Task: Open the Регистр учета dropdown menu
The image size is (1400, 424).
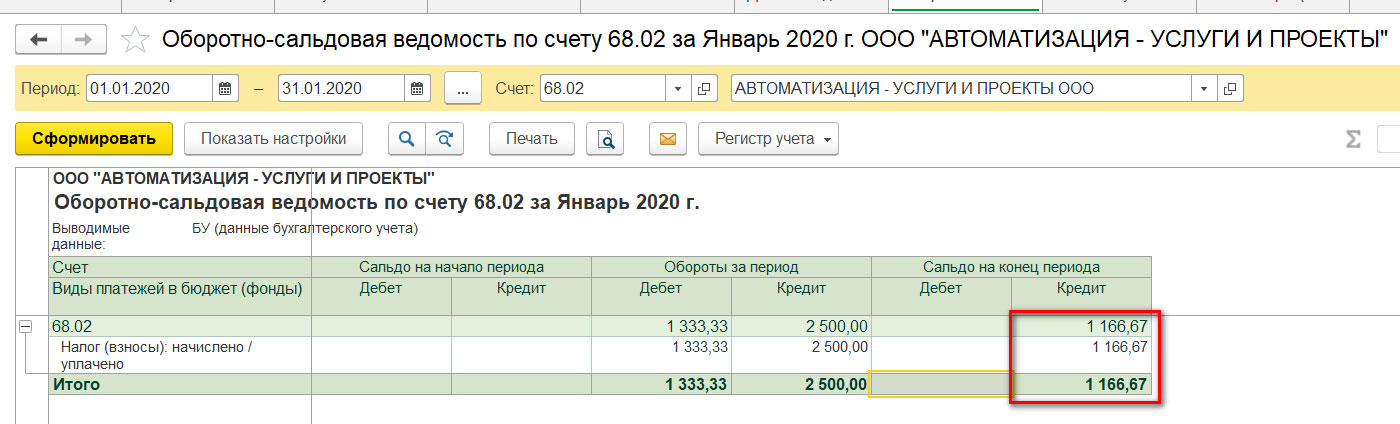Action: pyautogui.click(x=768, y=139)
